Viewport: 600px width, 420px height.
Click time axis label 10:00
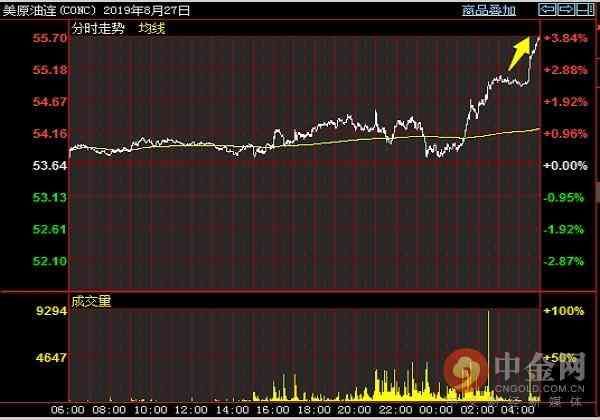[x=150, y=410]
